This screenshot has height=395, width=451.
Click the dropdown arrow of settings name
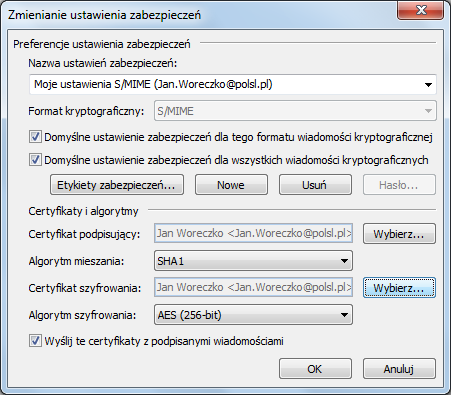[x=428, y=85]
